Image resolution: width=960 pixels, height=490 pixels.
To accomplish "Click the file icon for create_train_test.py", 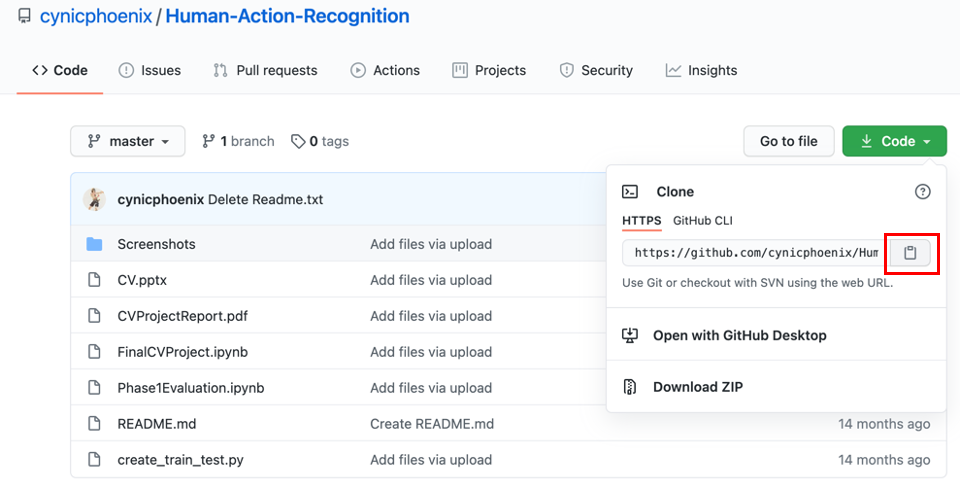I will [94, 460].
